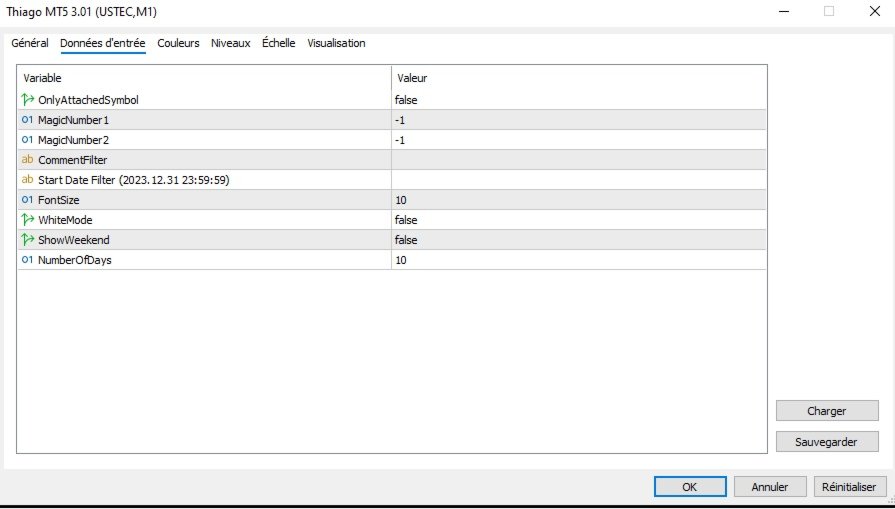Screen dimensions: 895x509
Task: Click the integer icon beside FontSize
Action: coord(27,200)
